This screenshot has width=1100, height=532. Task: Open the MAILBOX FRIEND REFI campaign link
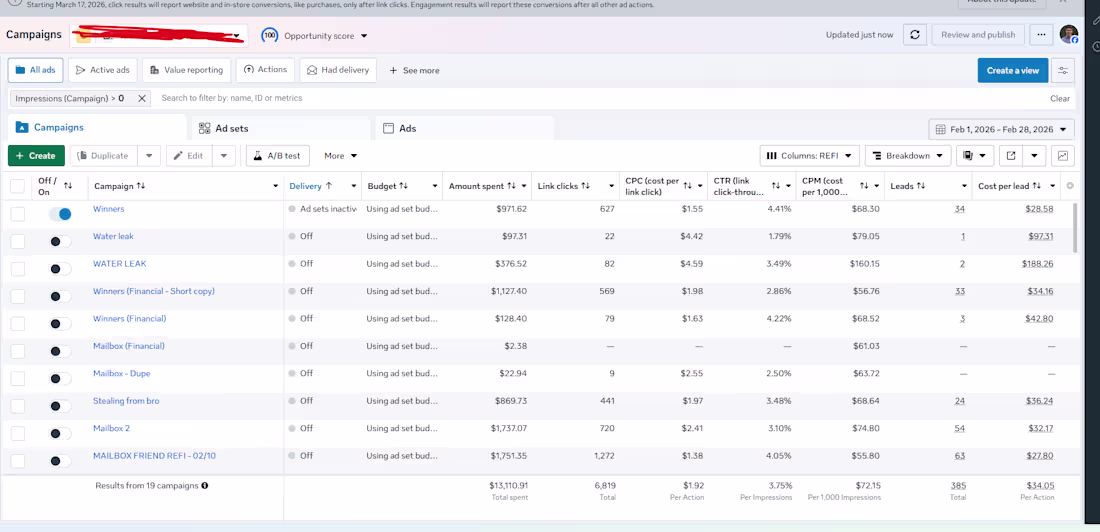pyautogui.click(x=154, y=456)
